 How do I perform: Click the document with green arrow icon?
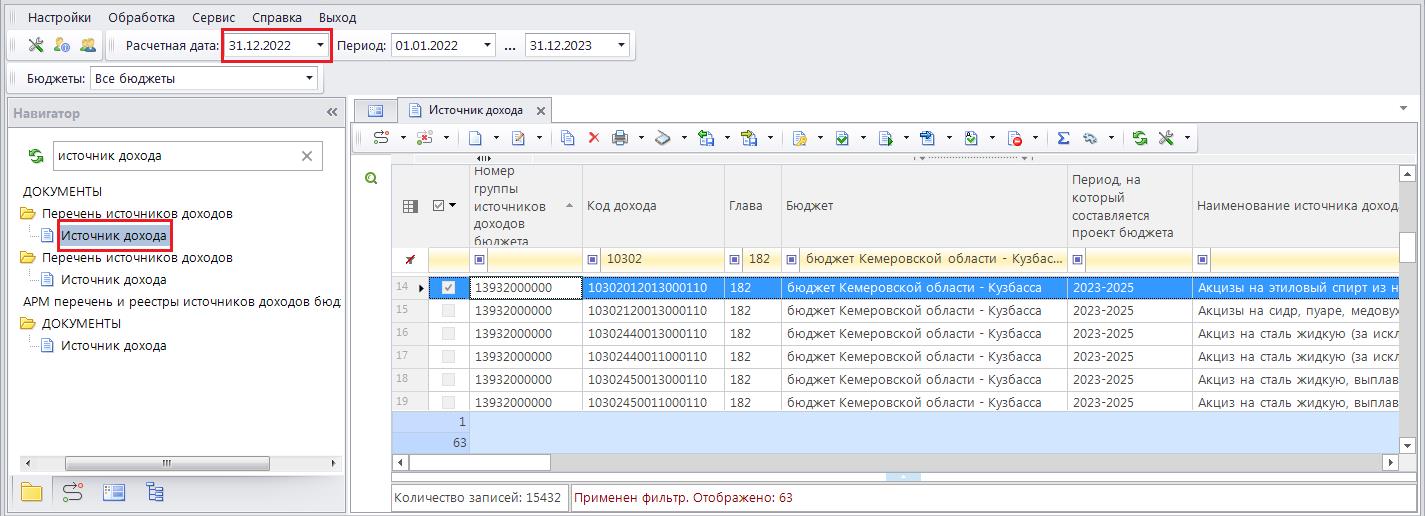pos(885,138)
